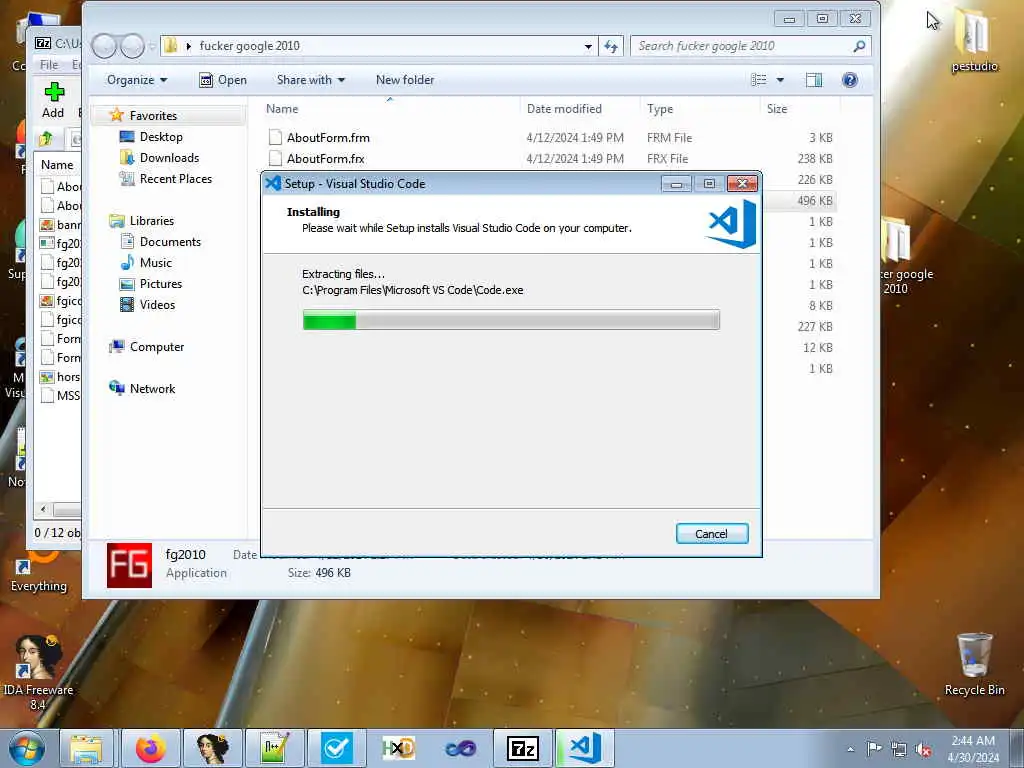Select Network in the navigation pane
Screen dimensions: 1024x768
[x=152, y=389]
